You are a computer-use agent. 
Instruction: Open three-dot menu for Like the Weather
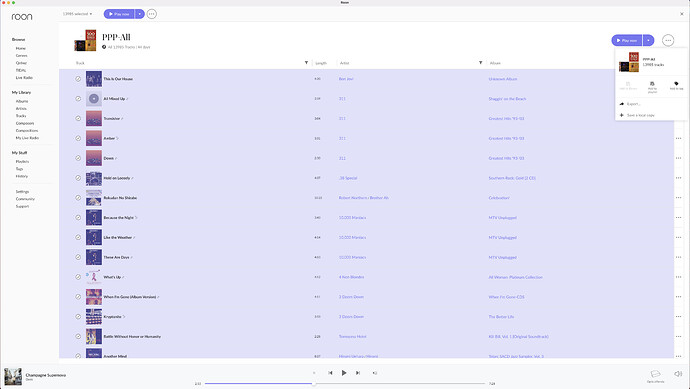click(x=678, y=237)
